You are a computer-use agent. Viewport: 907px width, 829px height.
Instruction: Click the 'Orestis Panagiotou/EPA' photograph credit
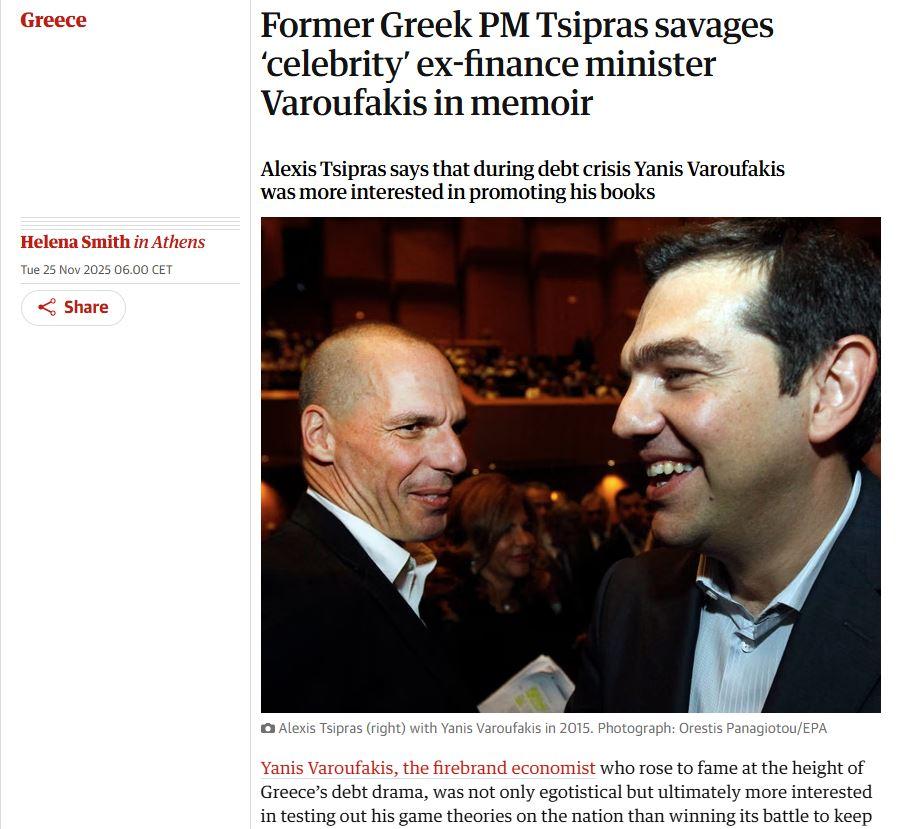click(x=753, y=728)
